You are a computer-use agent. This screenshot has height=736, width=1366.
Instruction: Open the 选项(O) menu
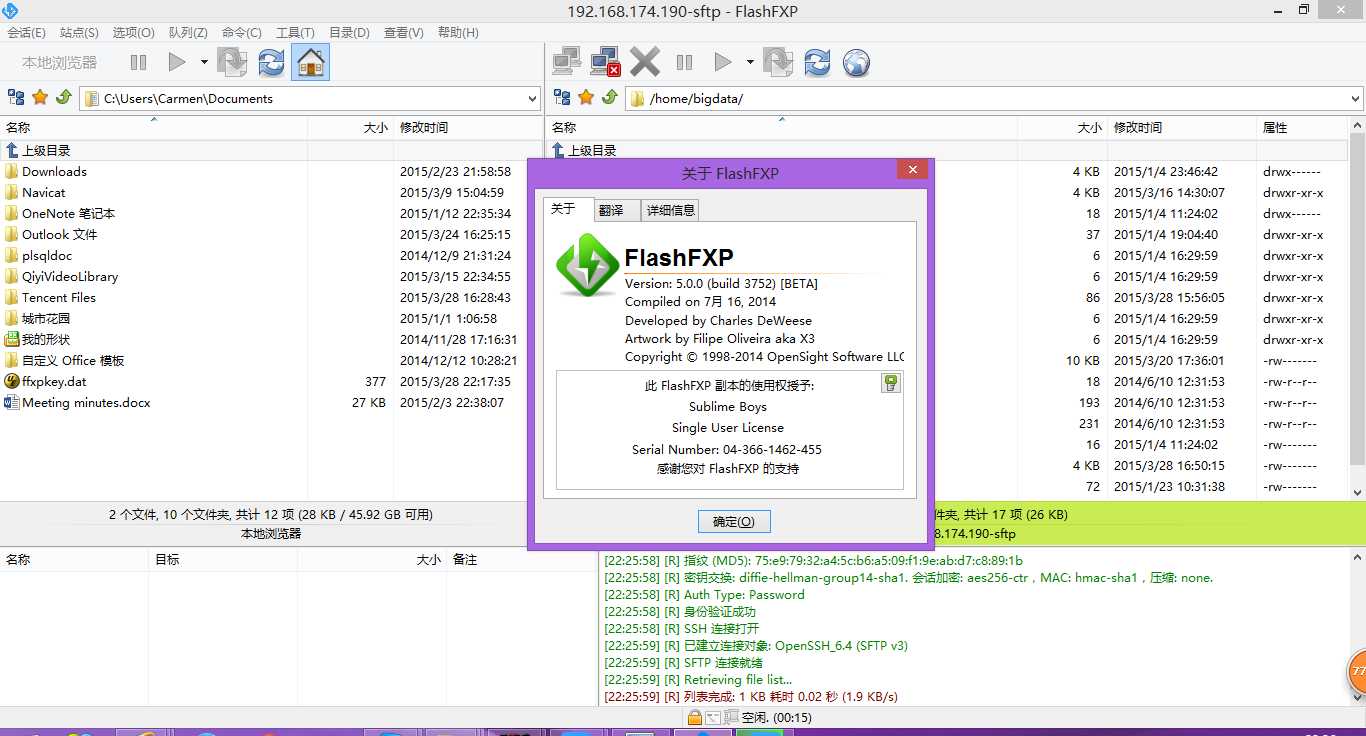tap(133, 32)
